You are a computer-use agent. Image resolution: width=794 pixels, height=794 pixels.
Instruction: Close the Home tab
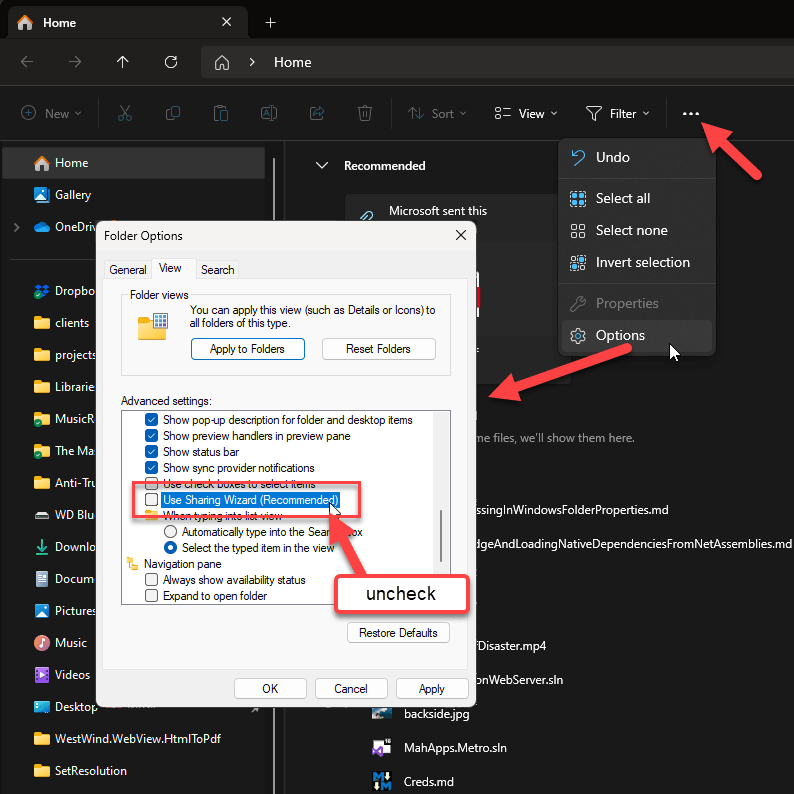coord(227,22)
